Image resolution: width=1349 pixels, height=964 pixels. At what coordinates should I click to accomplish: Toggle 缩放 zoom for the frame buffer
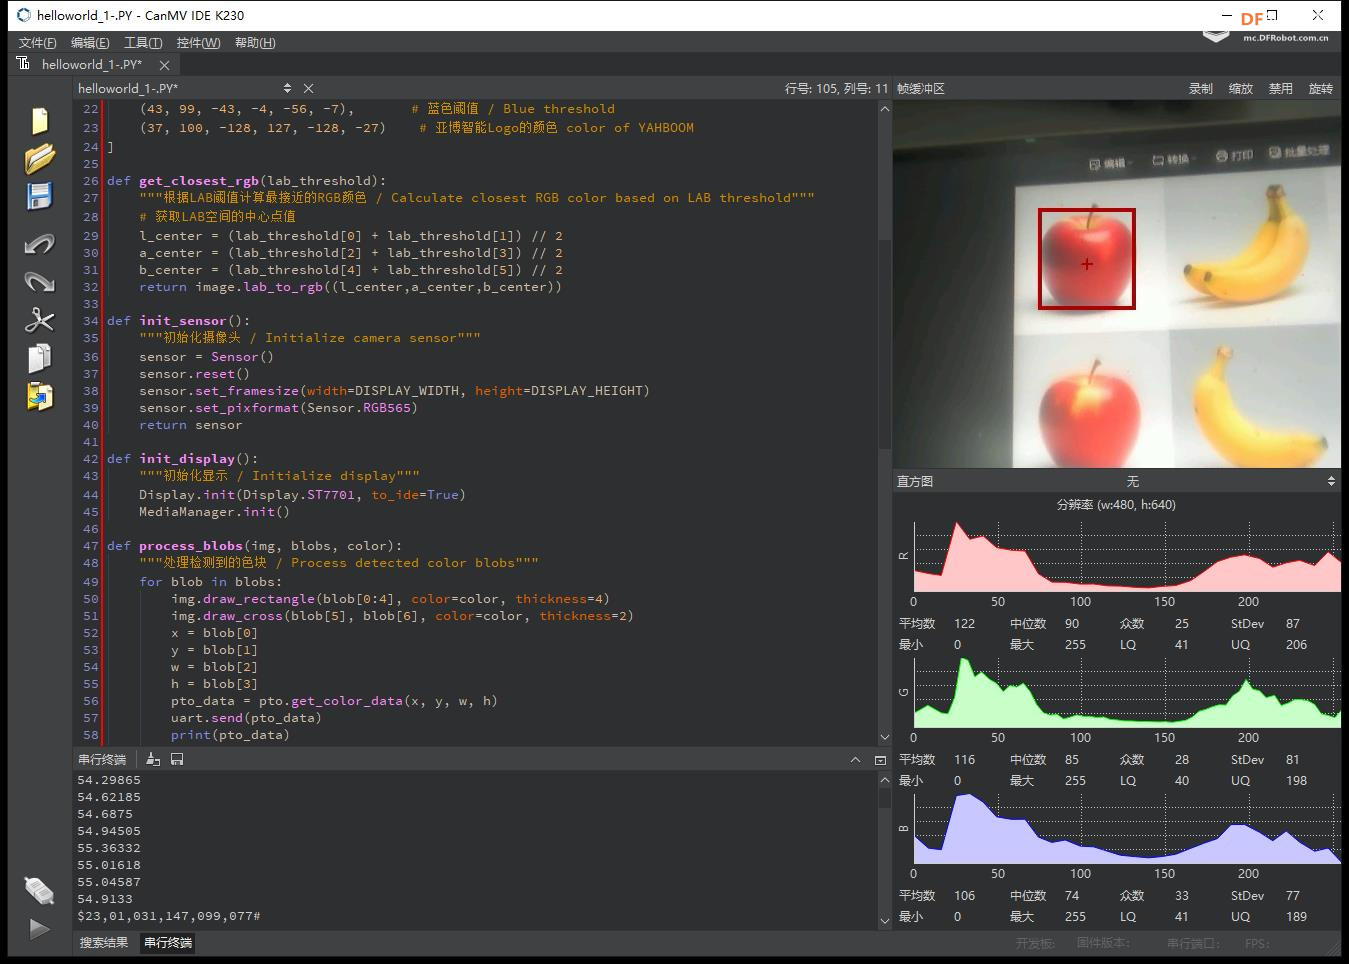[1241, 89]
